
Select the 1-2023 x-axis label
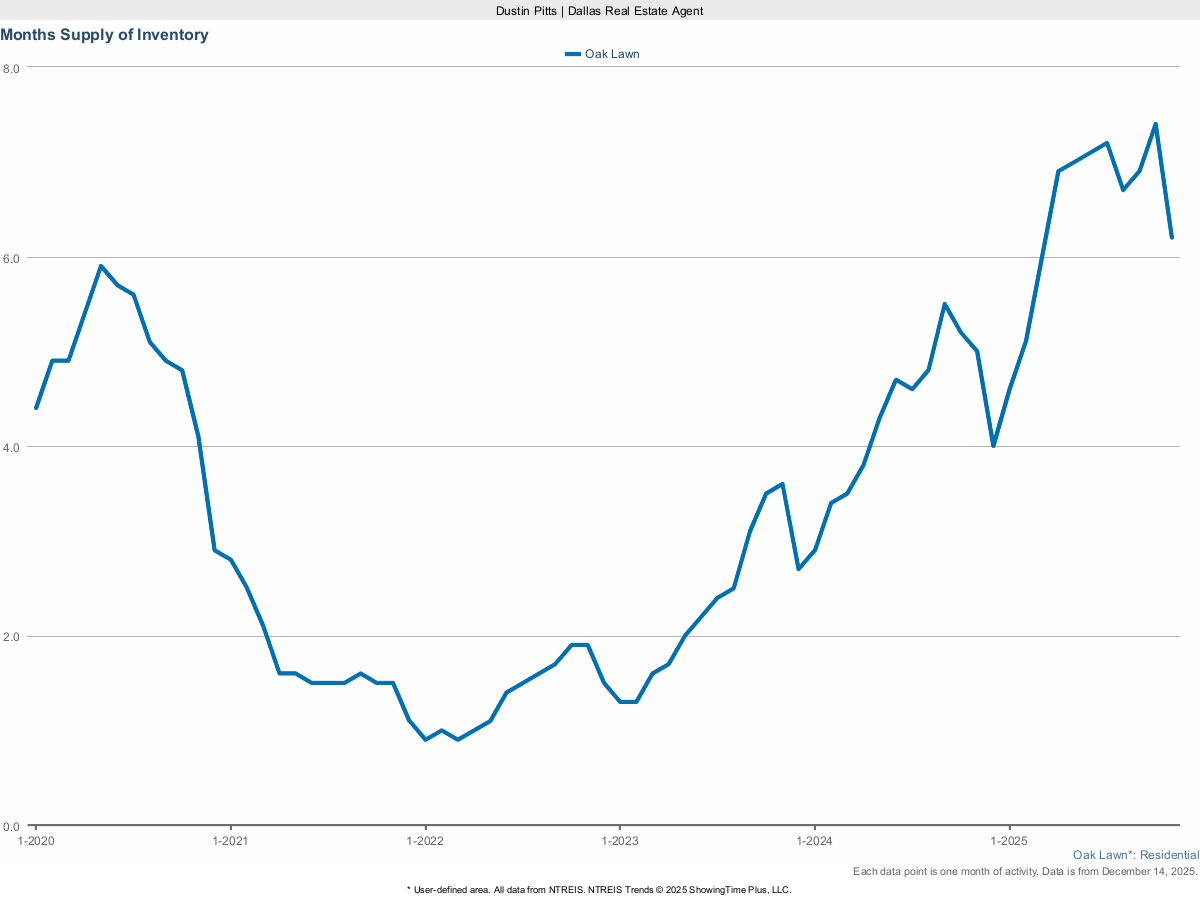[620, 842]
